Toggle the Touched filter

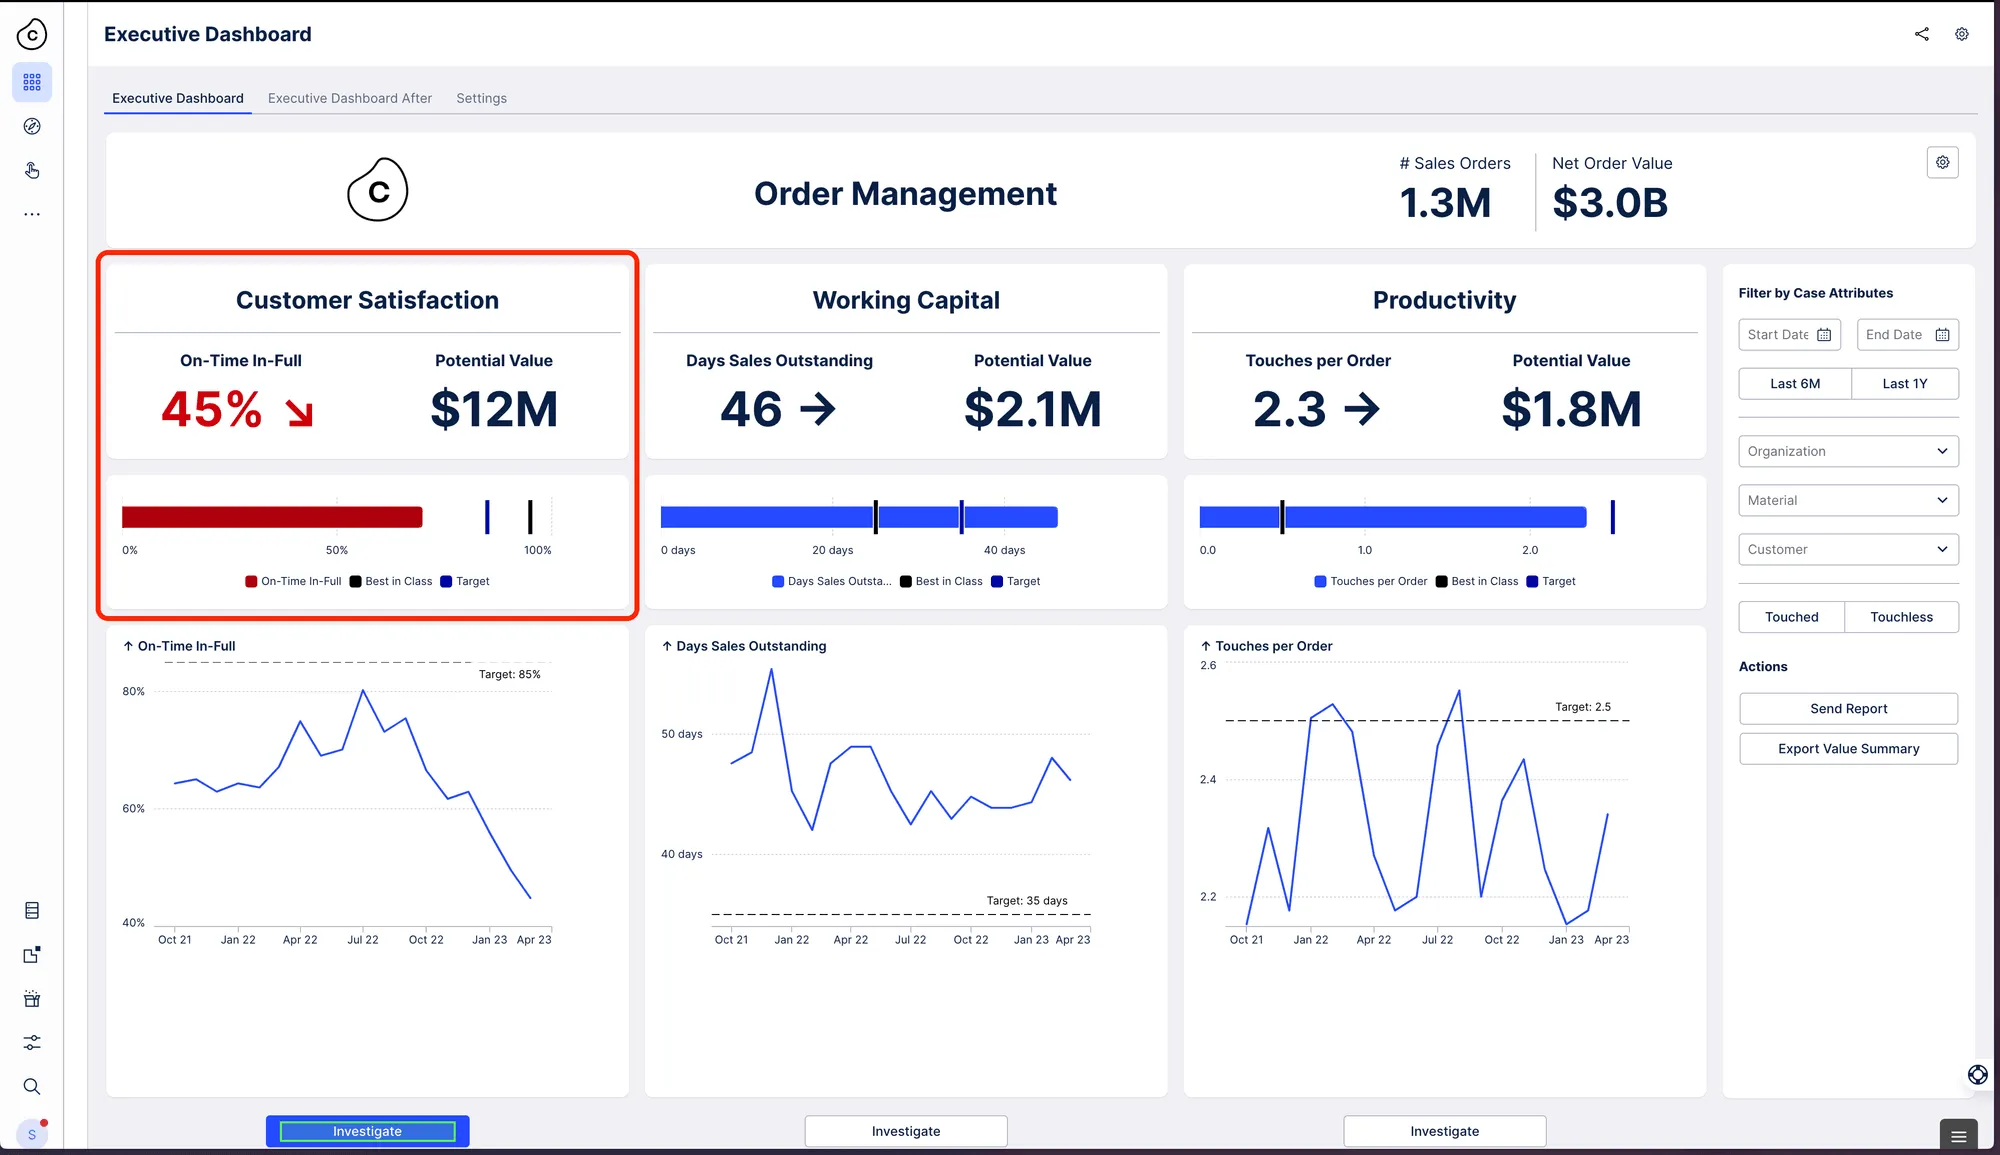point(1792,617)
